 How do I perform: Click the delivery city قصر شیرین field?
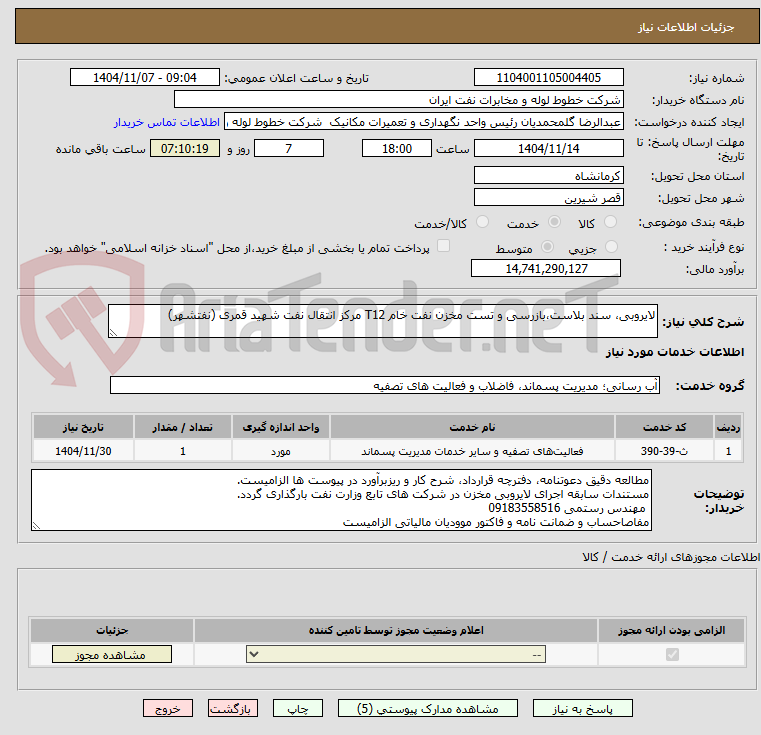[549, 198]
